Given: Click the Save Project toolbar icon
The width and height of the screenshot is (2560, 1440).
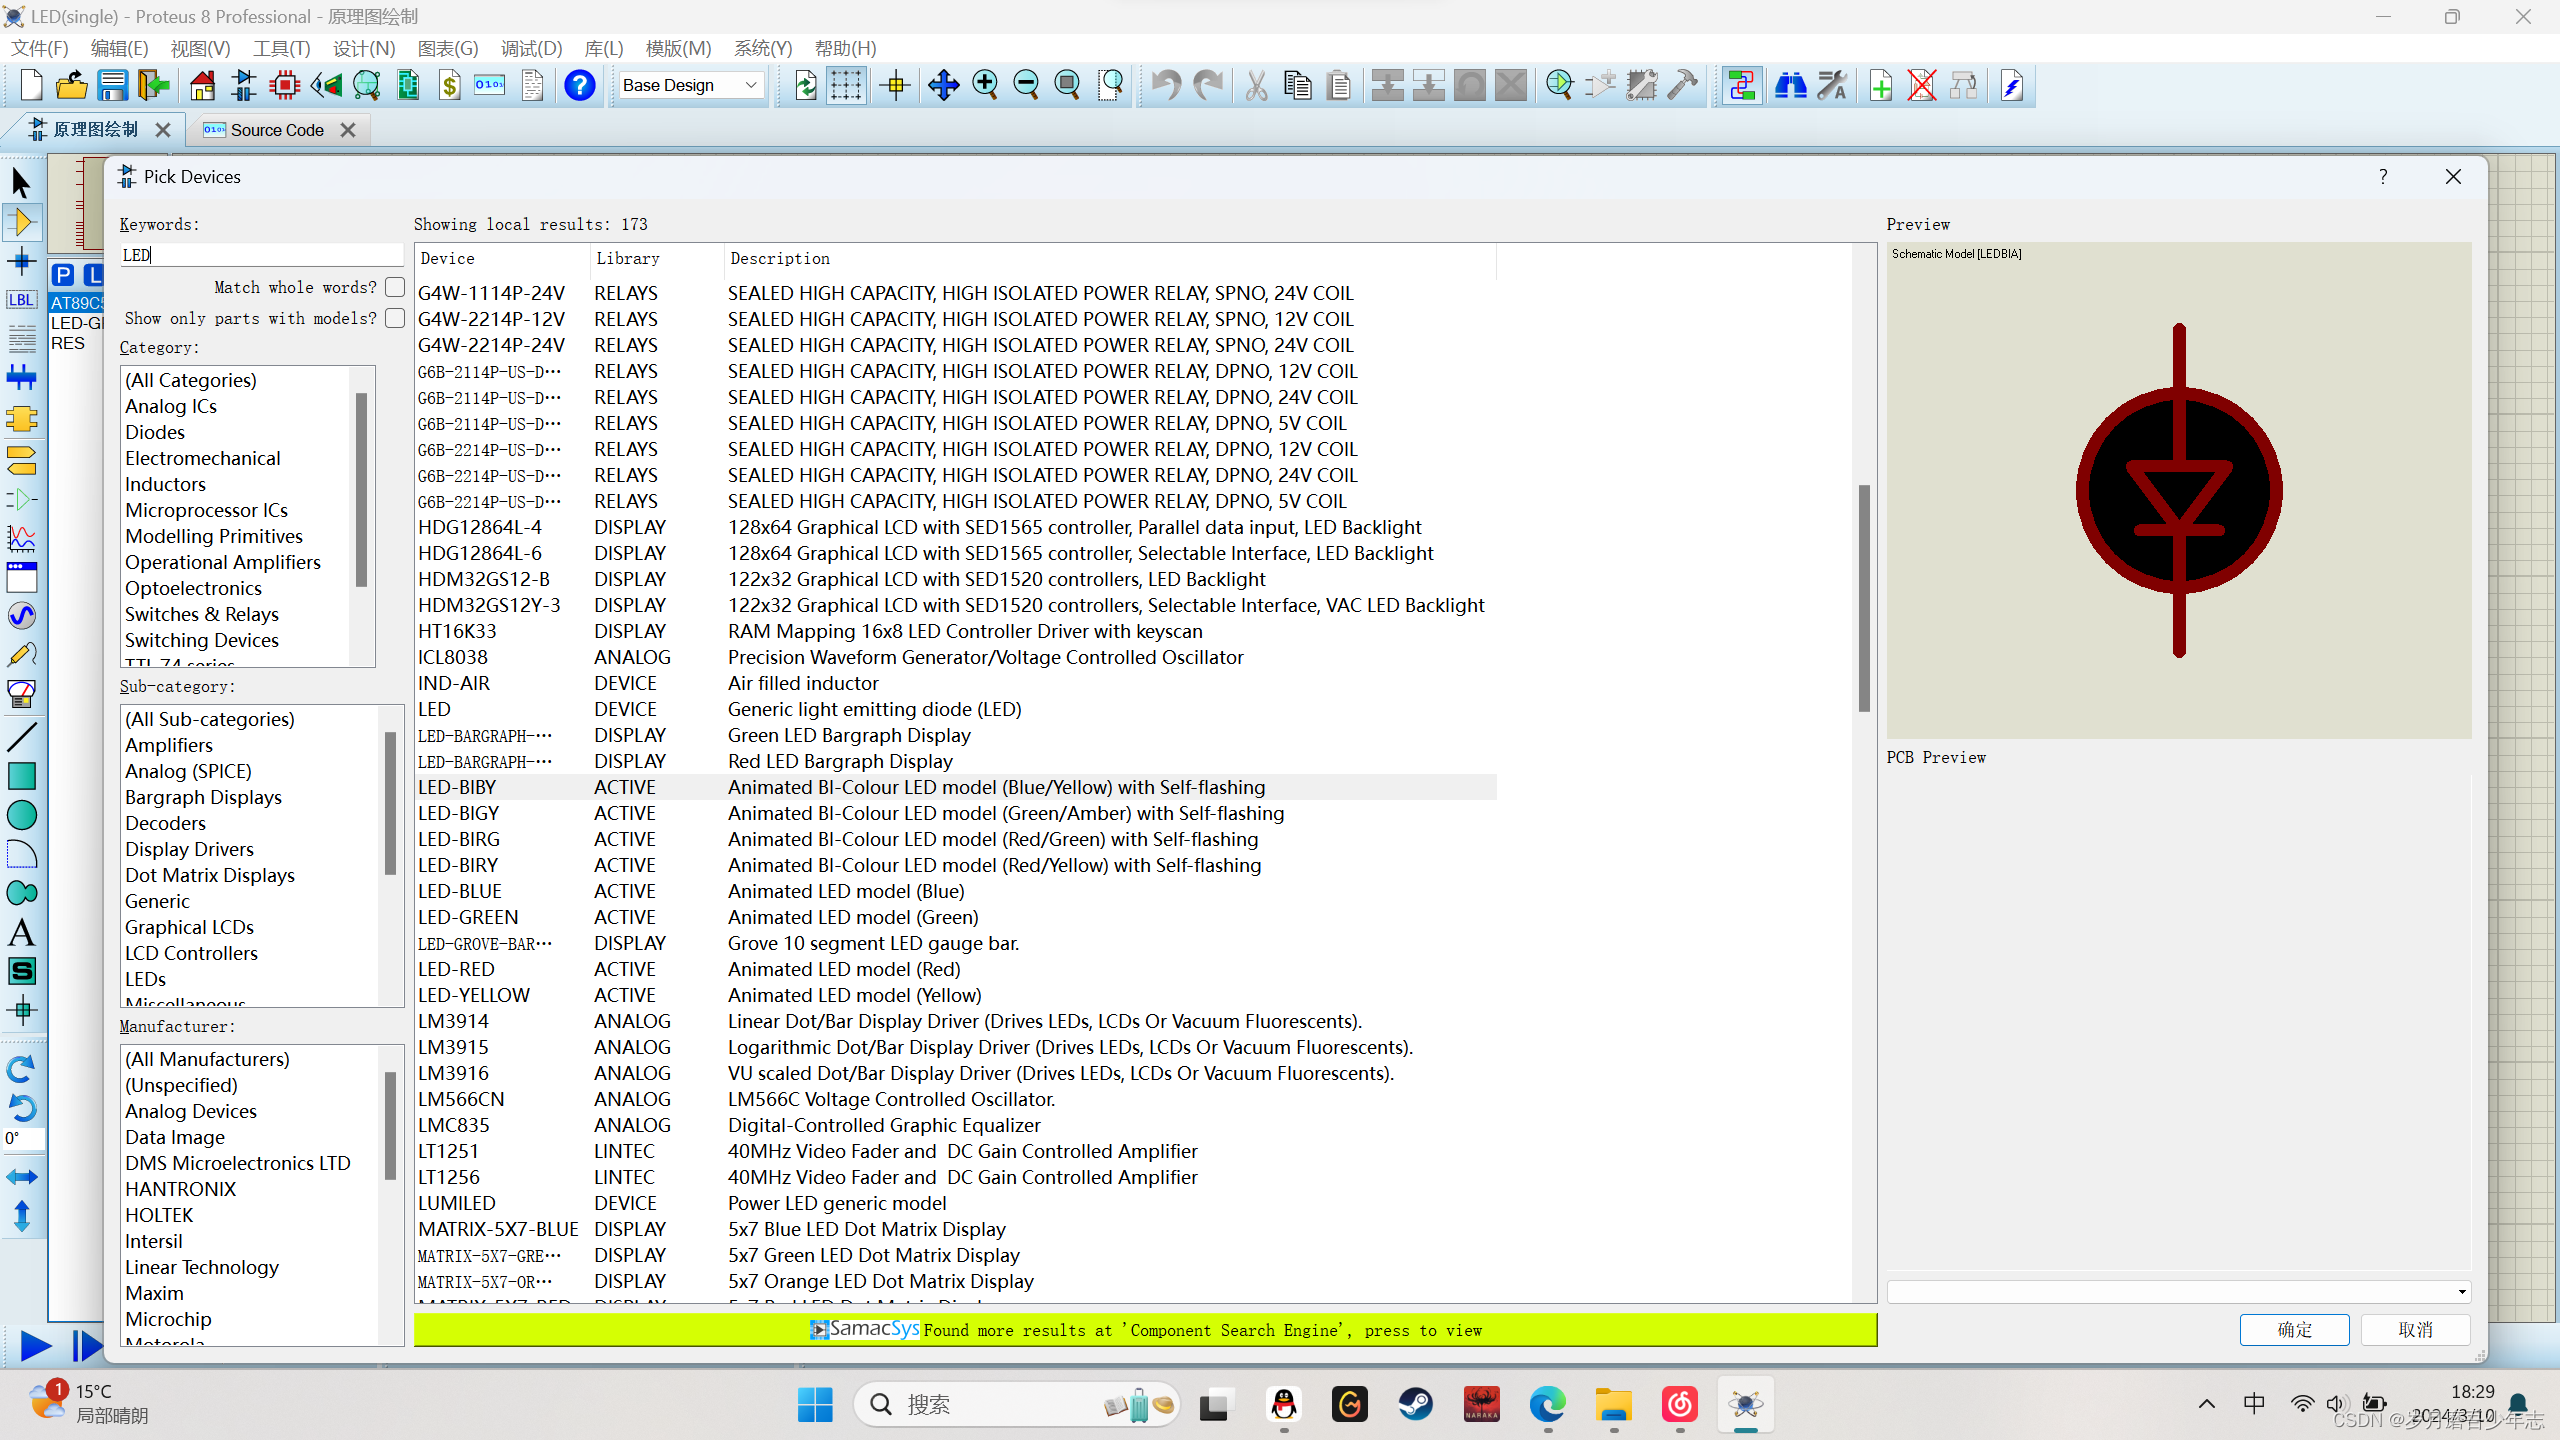Looking at the screenshot, I should coord(112,86).
